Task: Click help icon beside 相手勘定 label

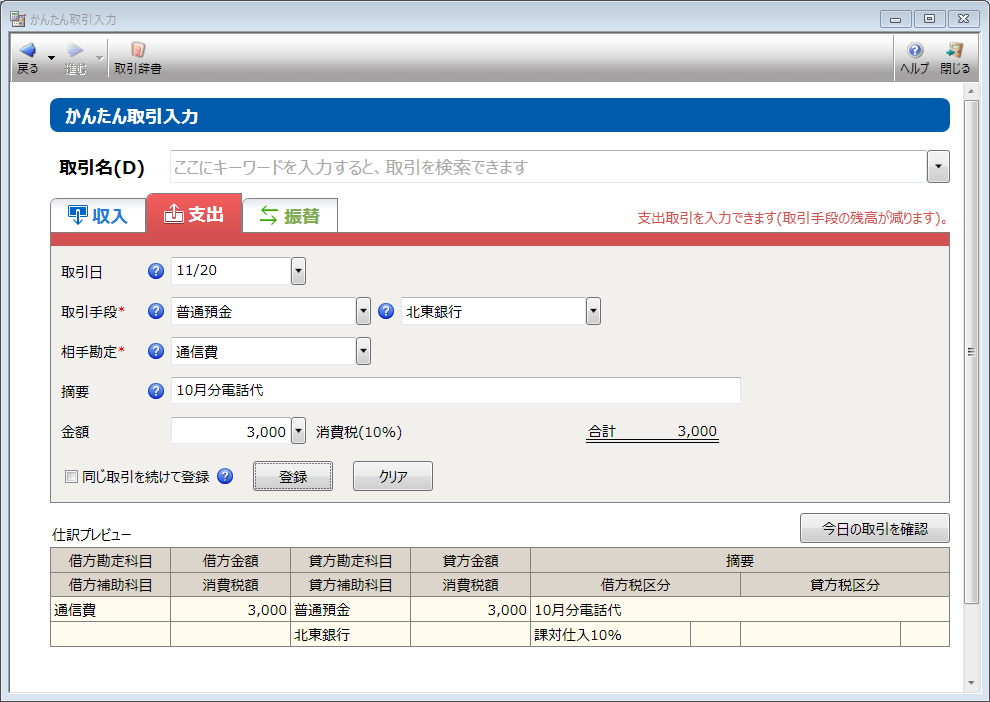Action: coord(155,351)
